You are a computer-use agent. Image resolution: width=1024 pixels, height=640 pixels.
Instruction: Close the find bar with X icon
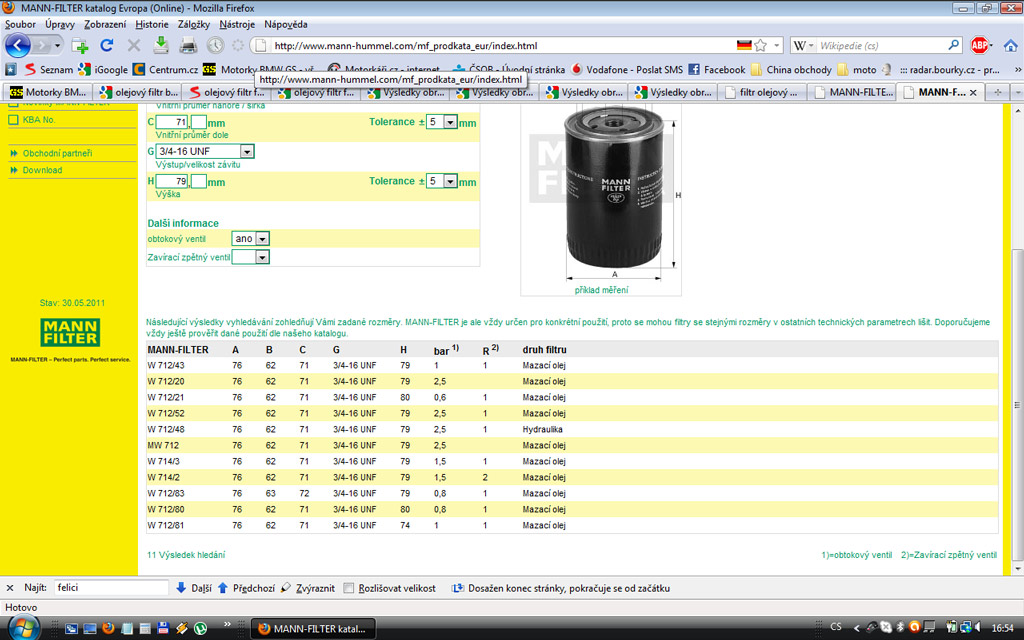[10, 588]
